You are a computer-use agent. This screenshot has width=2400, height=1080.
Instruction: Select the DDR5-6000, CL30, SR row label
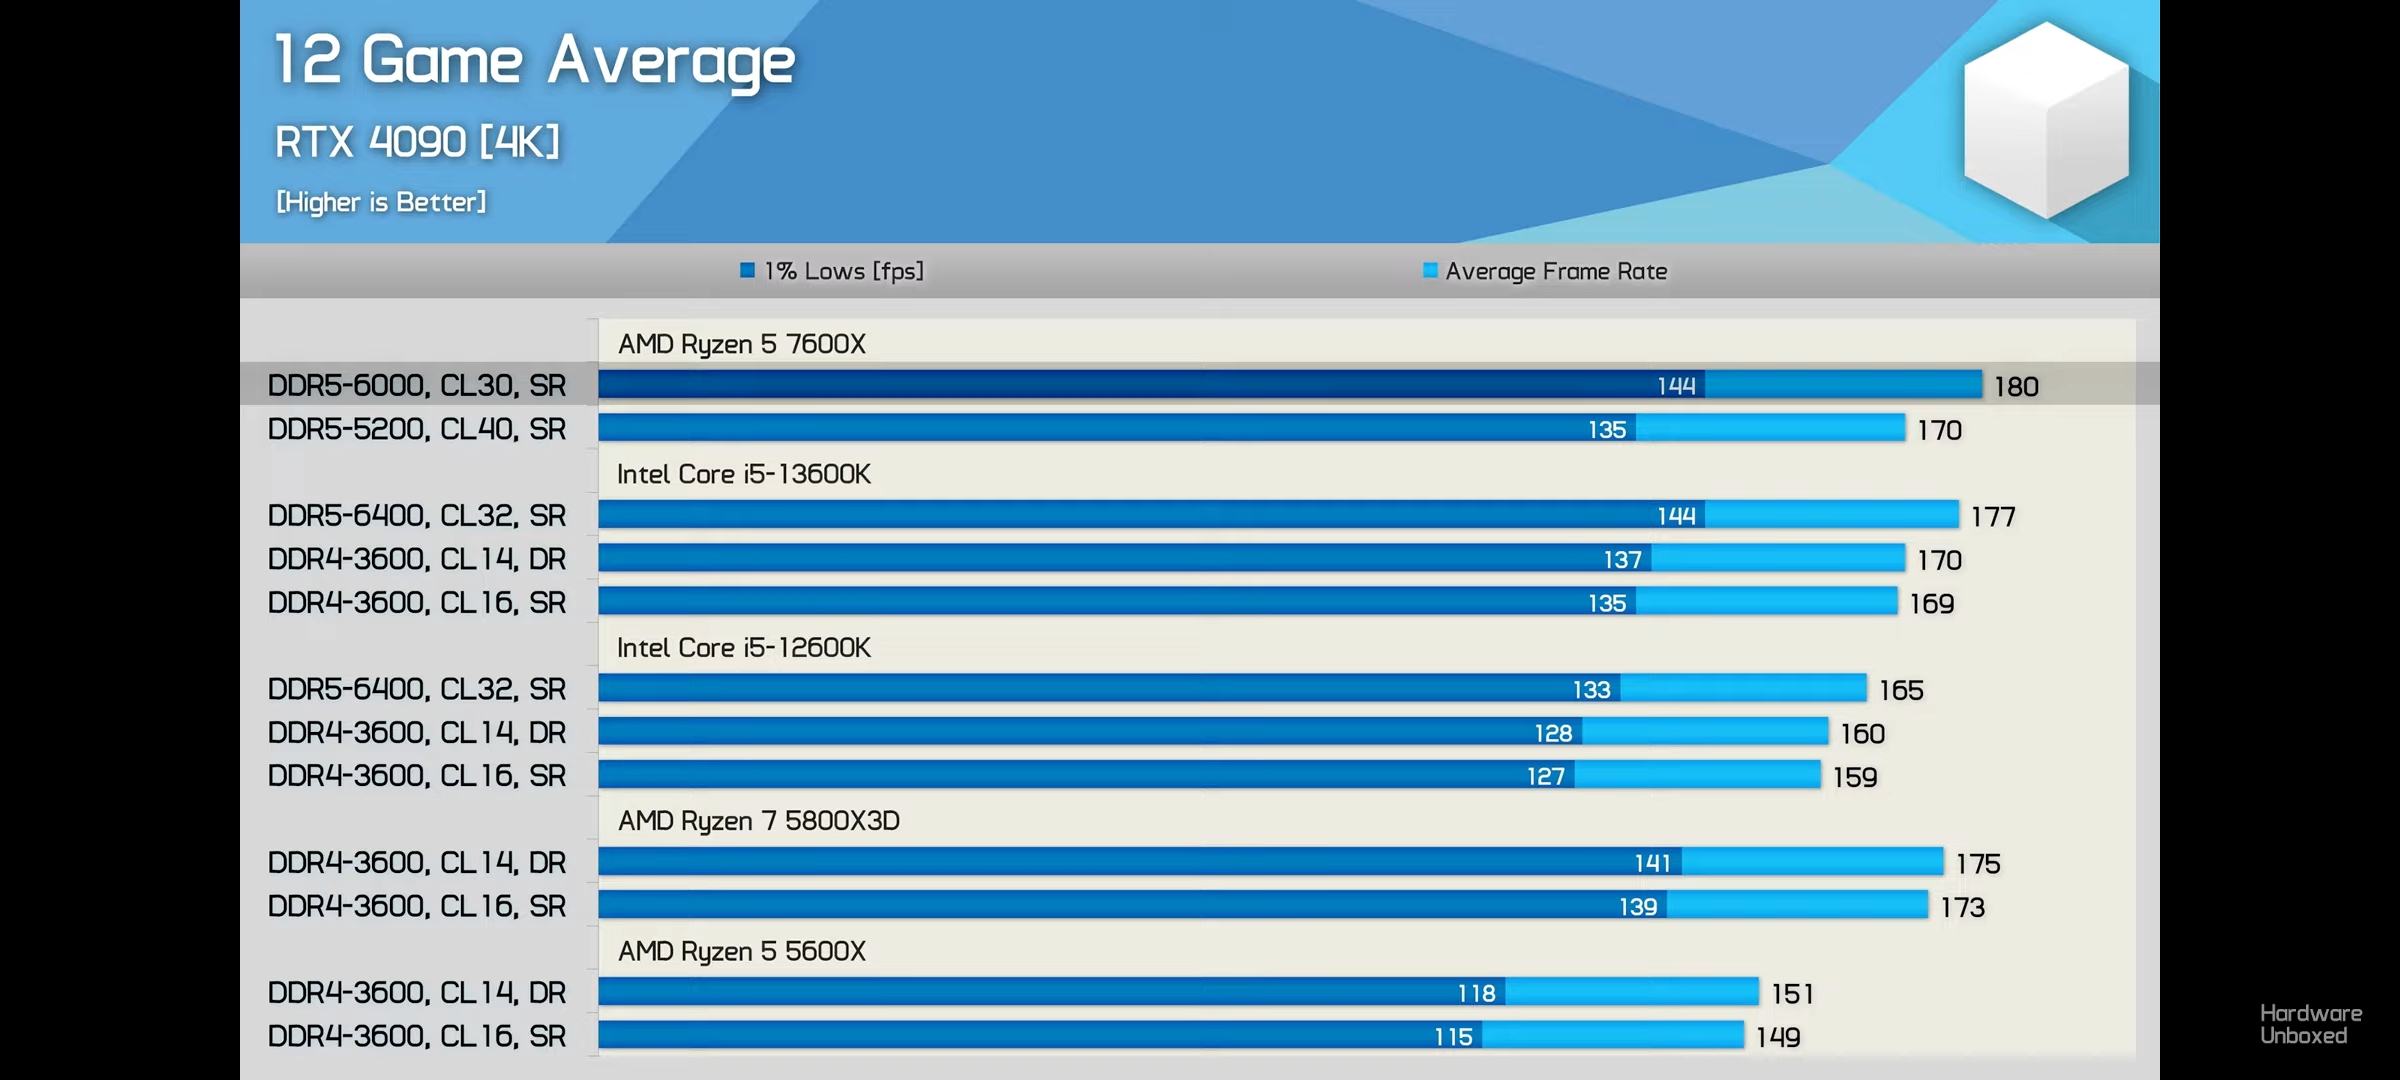pyautogui.click(x=416, y=385)
